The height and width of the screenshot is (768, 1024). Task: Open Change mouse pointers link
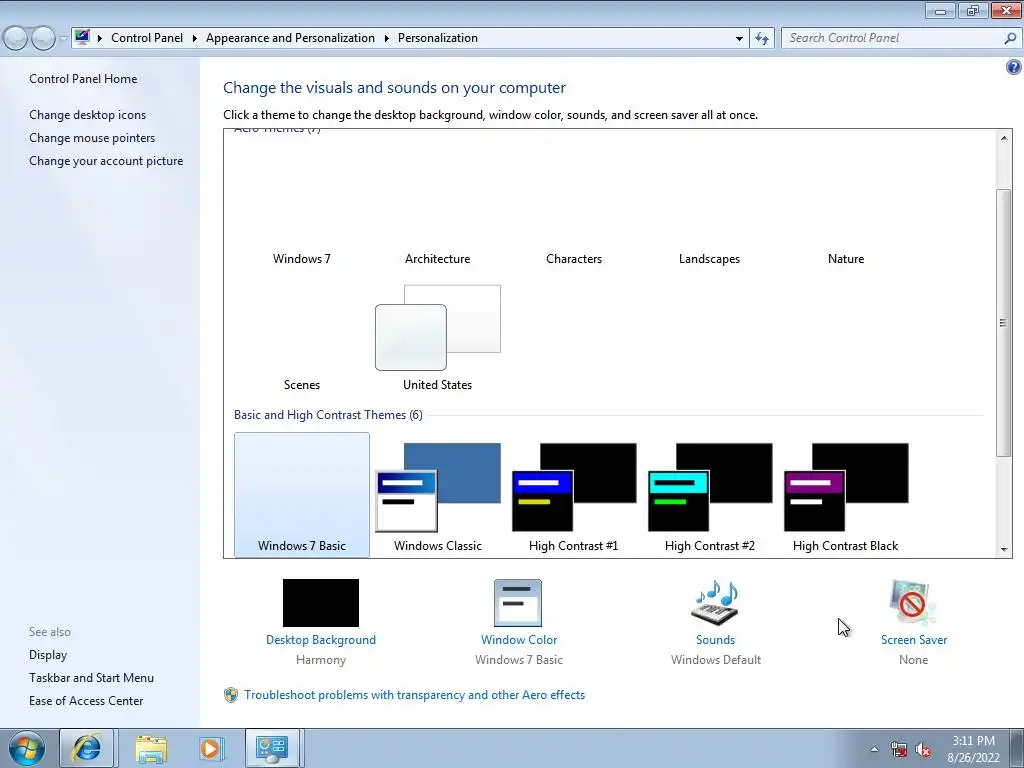click(x=92, y=138)
